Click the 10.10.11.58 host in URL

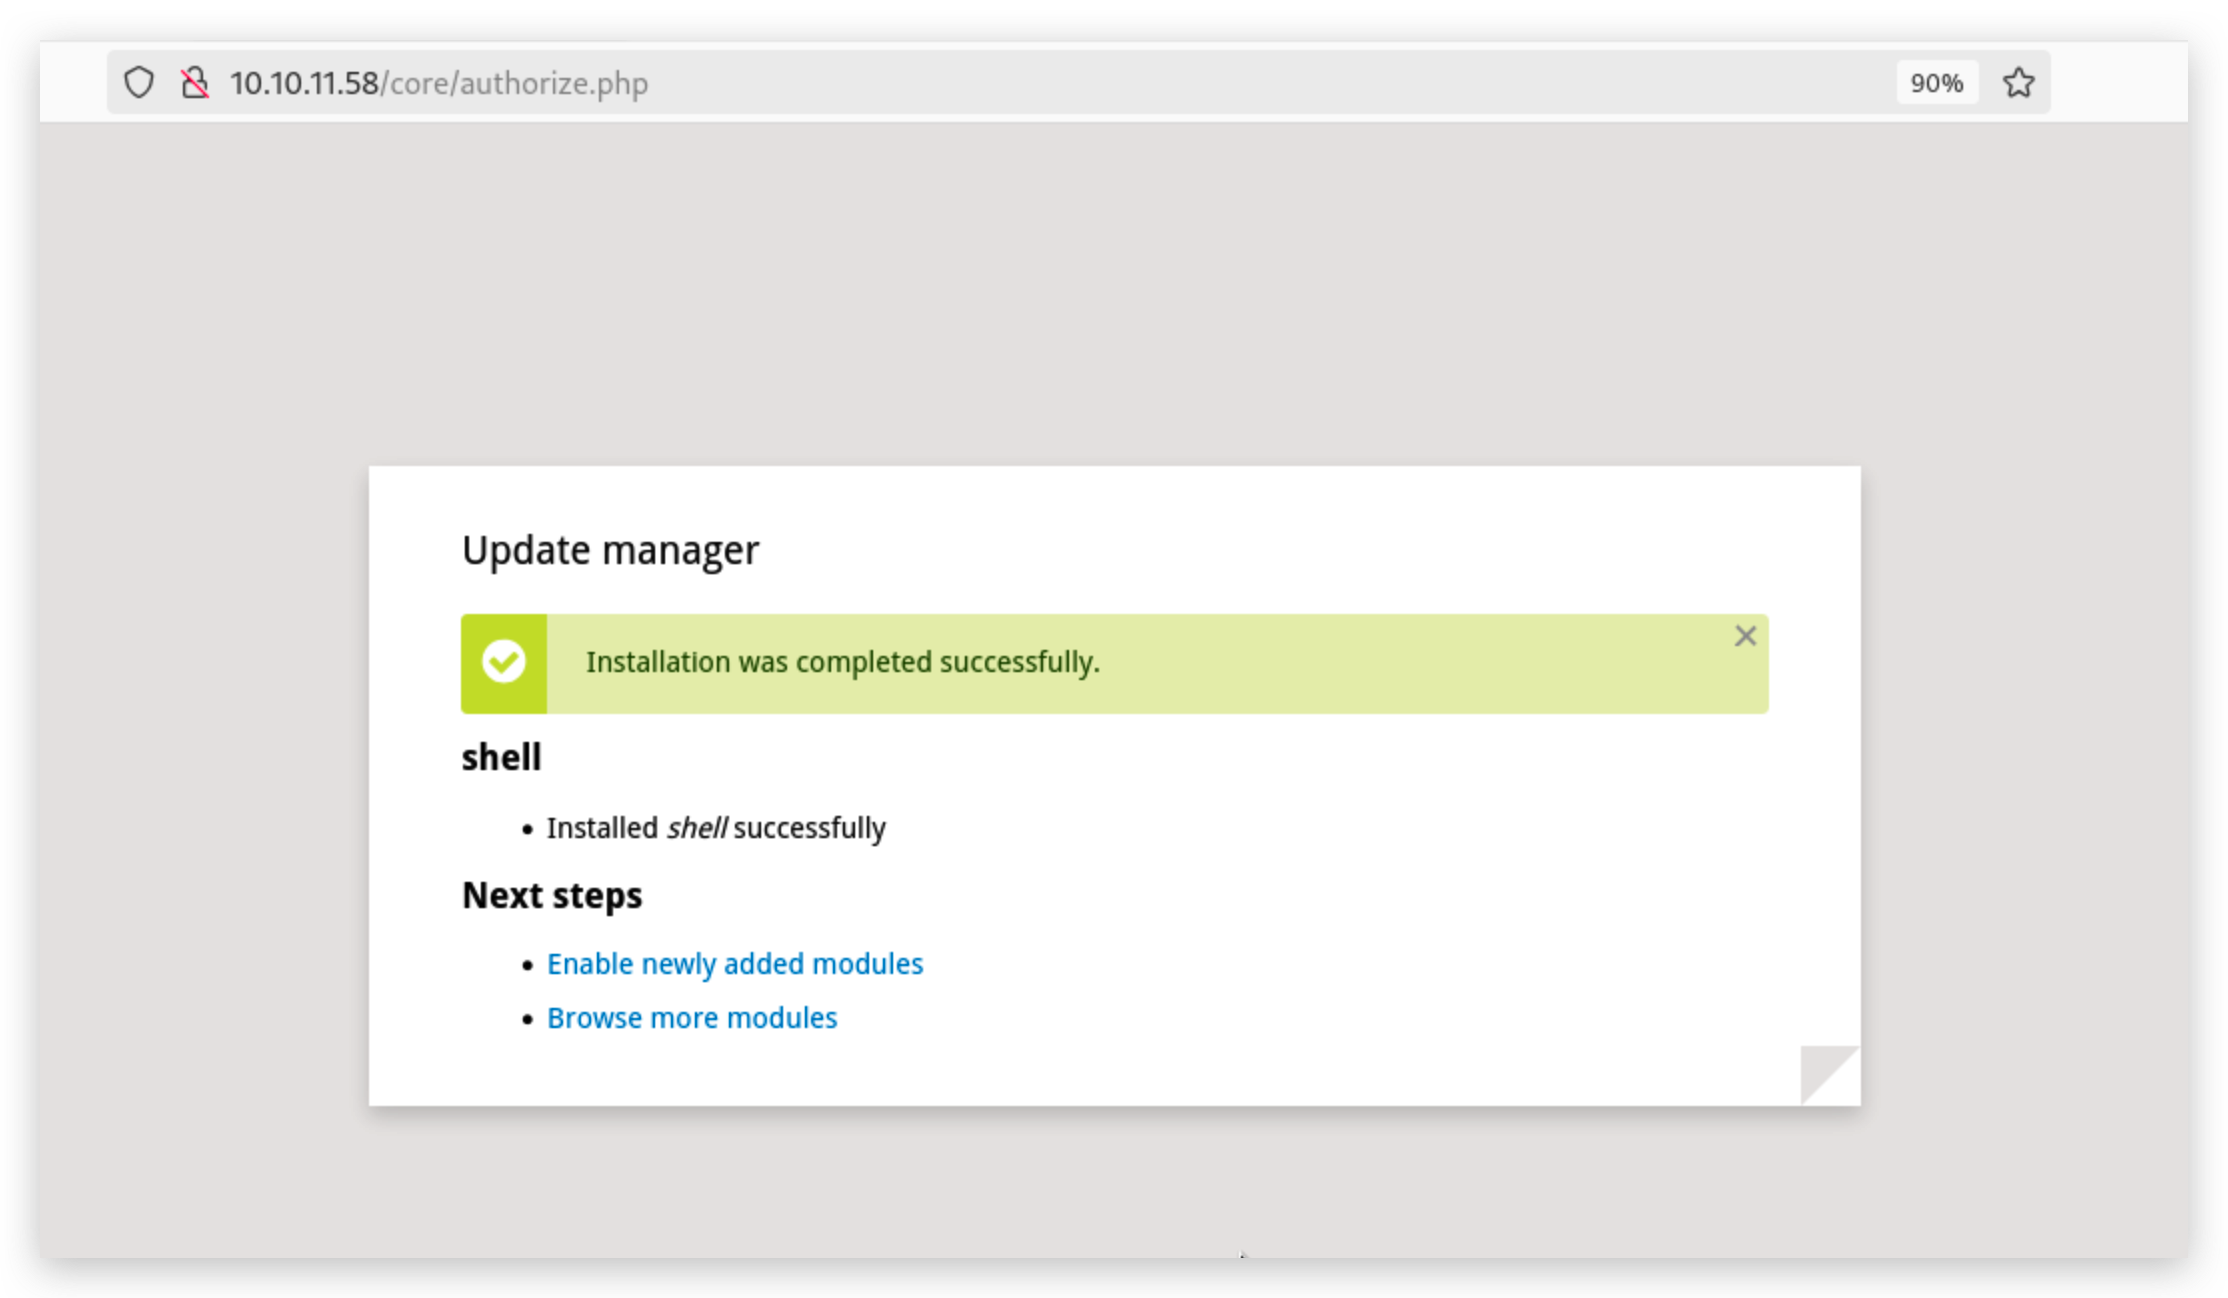tap(304, 83)
